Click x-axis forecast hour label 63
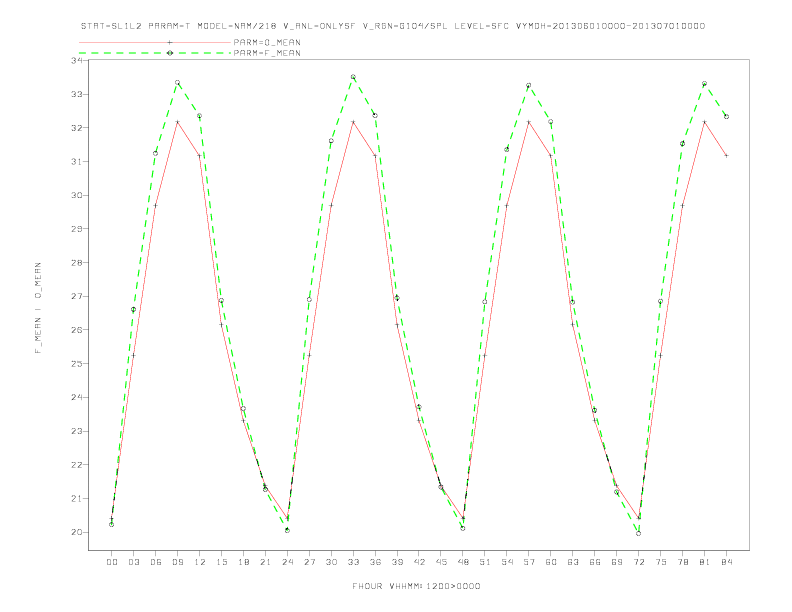This screenshot has height=612, width=792. point(573,562)
